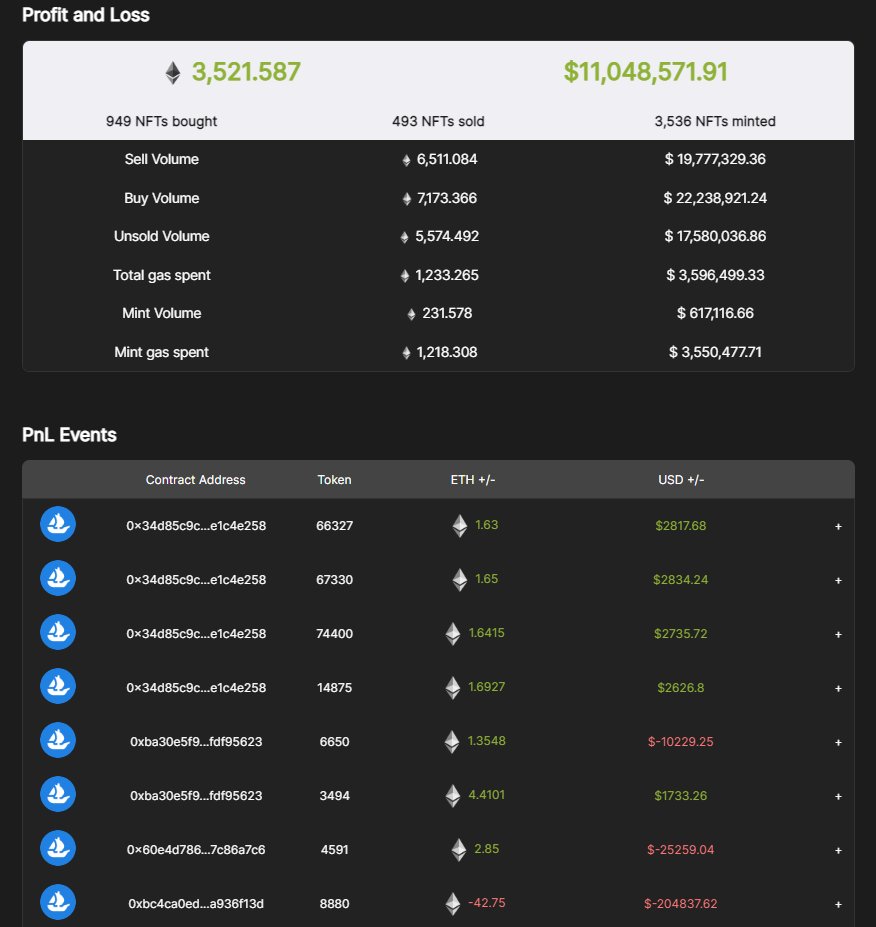Click OpenSea icon in token 66327 row
The width and height of the screenshot is (876, 927).
tap(58, 524)
